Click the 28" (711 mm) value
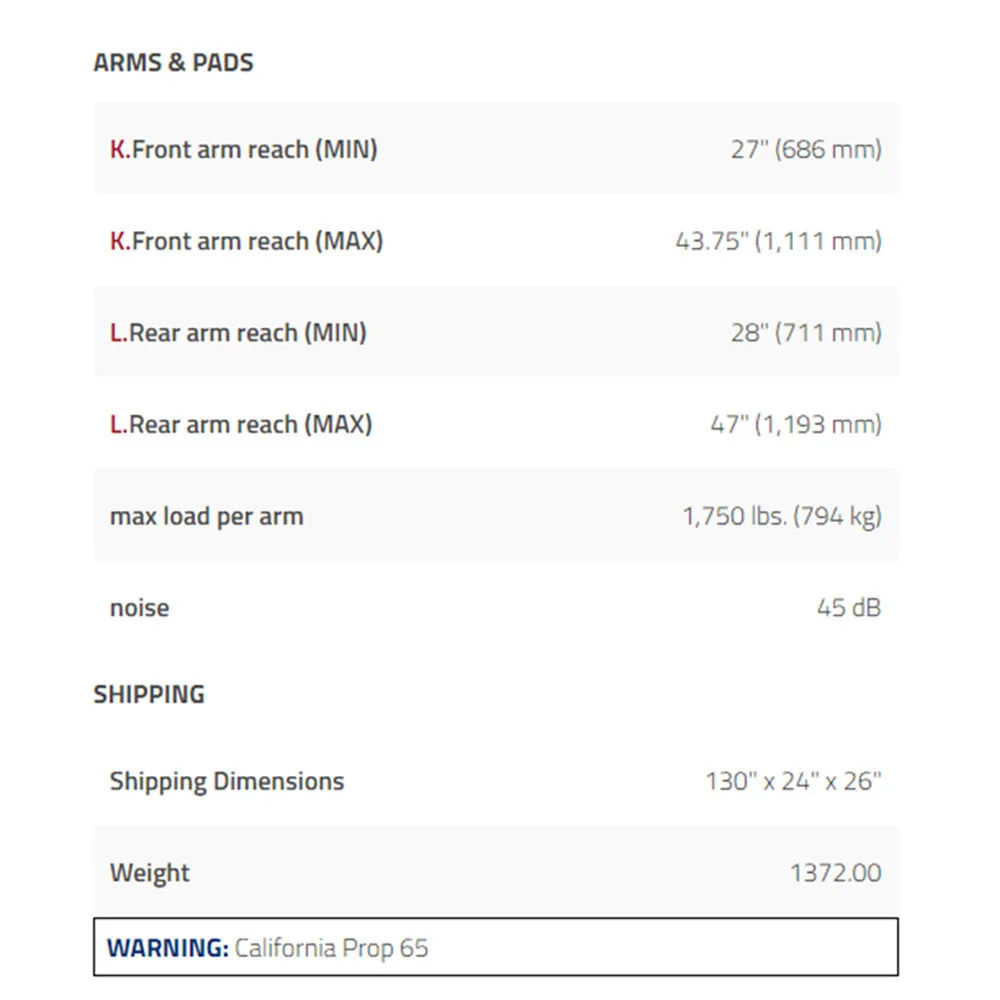Screen dimensions: 1000x1000 coord(806,333)
